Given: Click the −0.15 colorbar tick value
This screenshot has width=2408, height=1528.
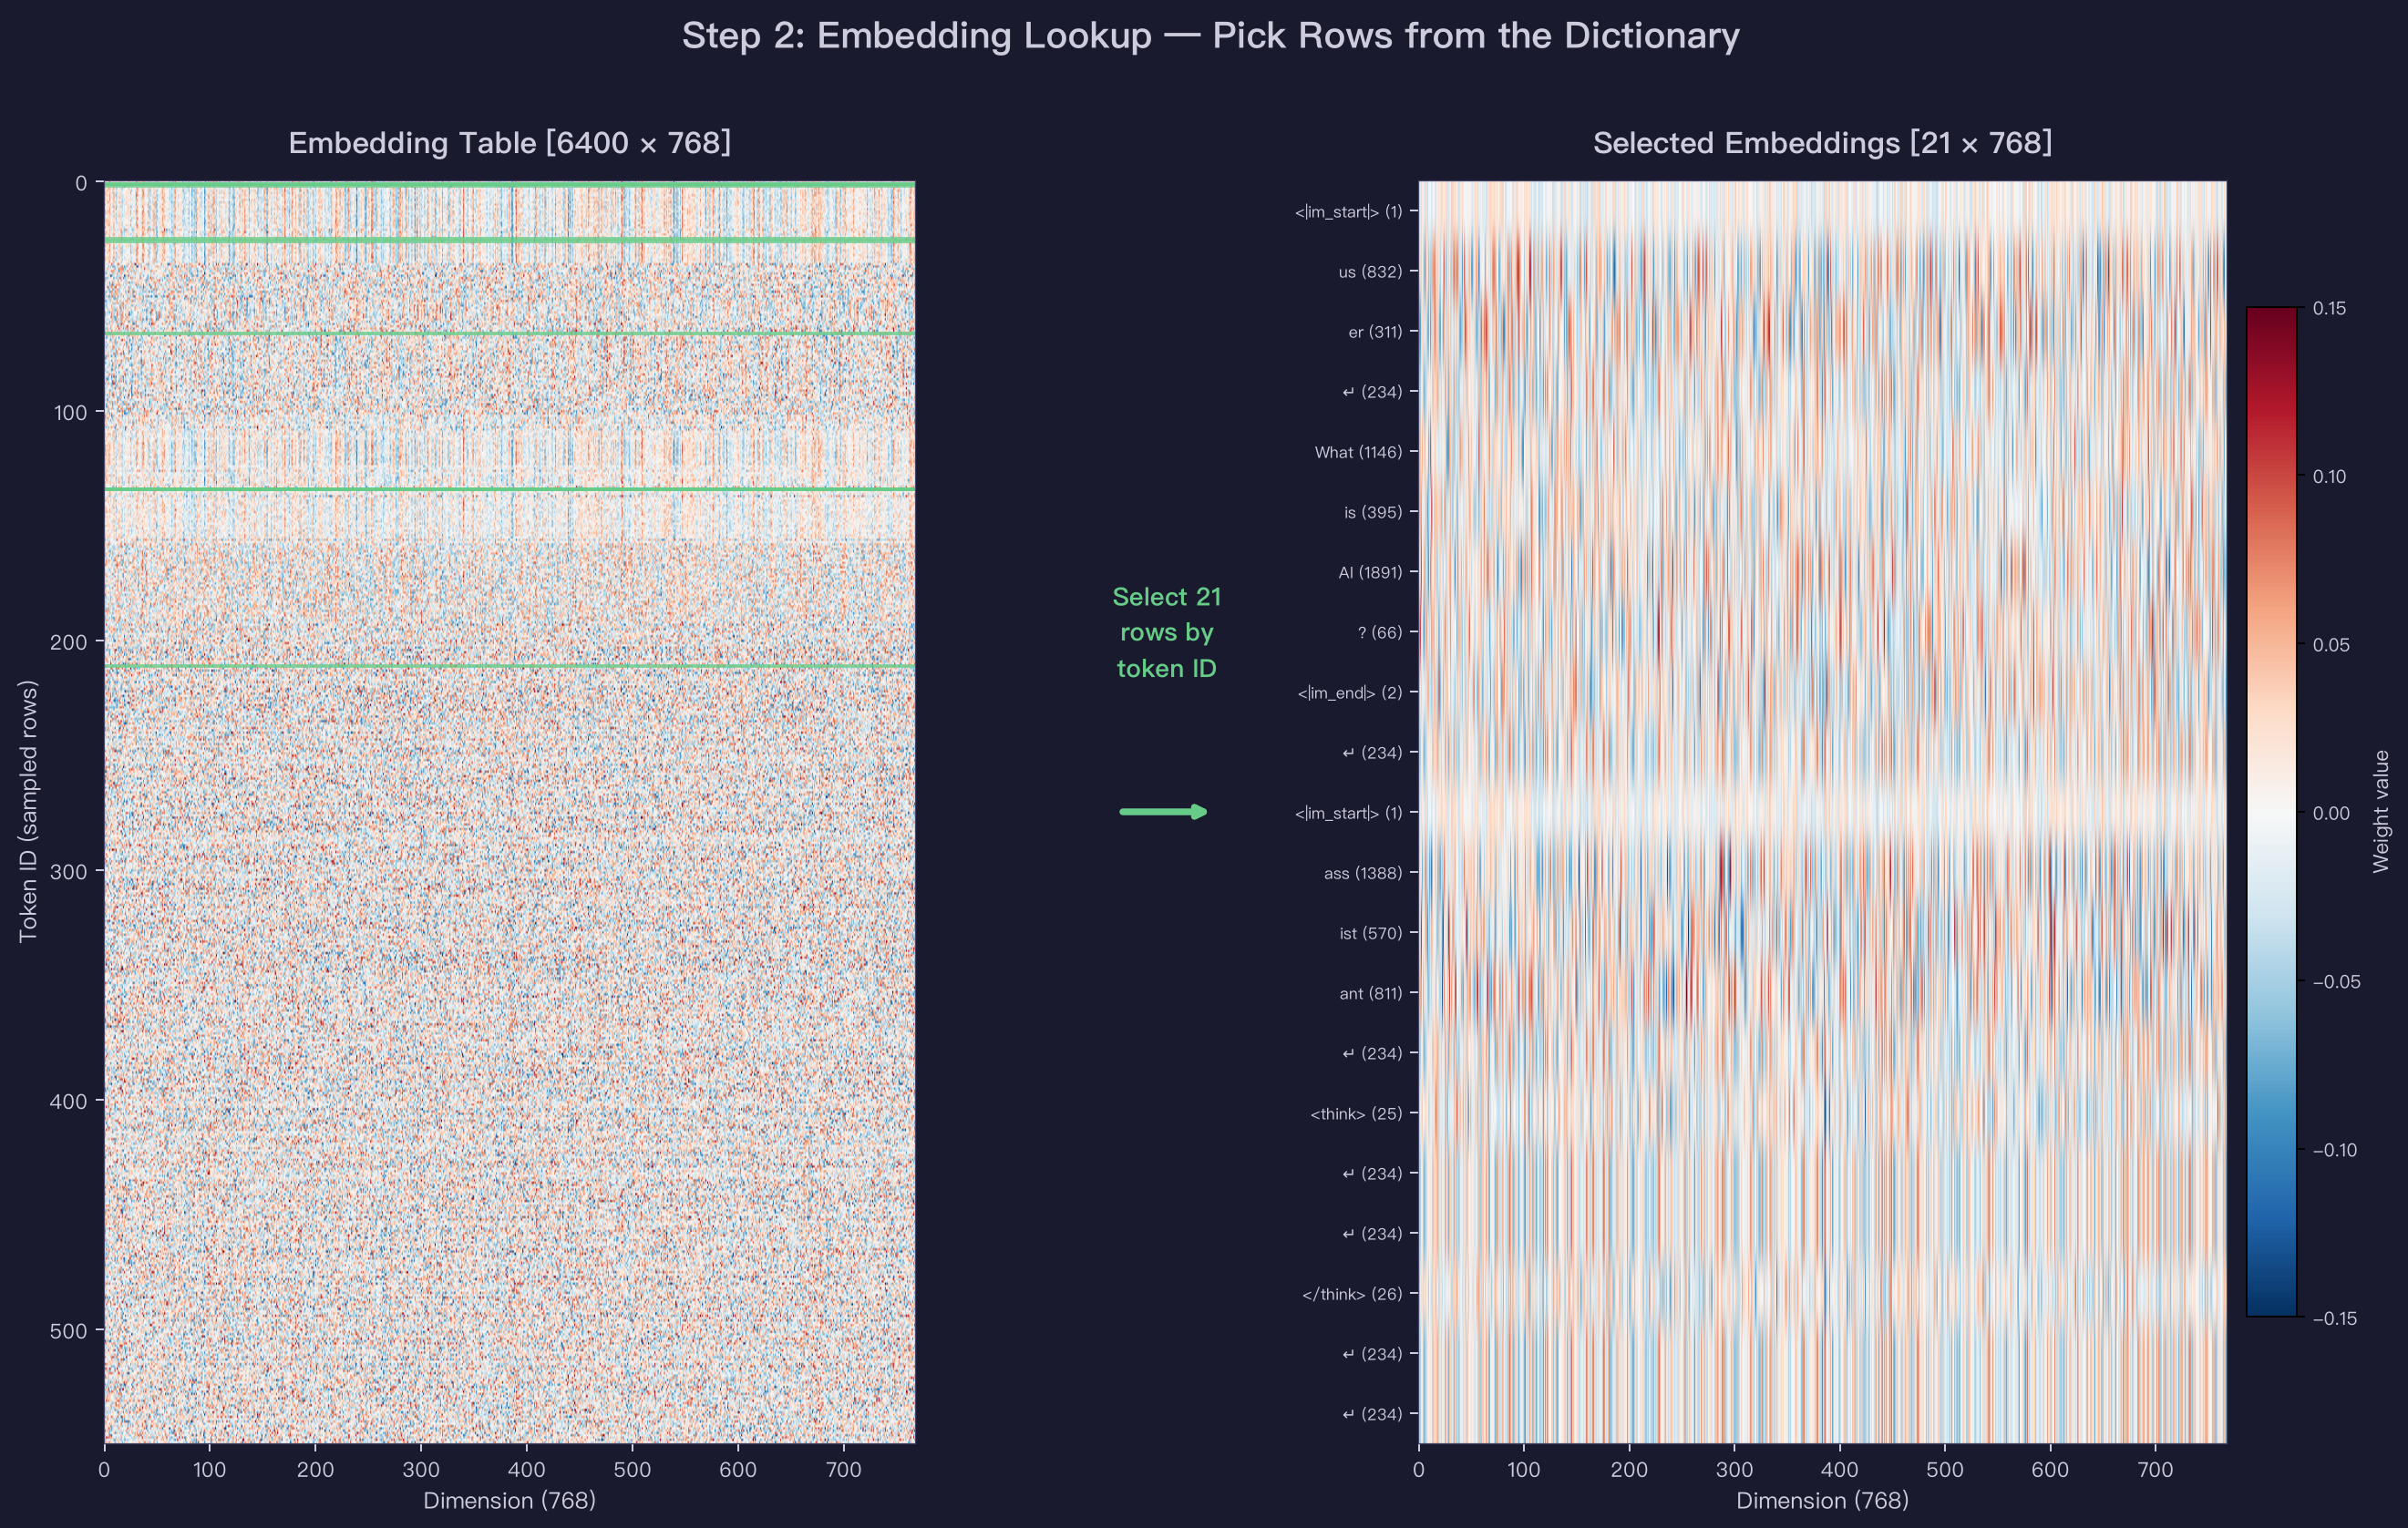Looking at the screenshot, I should [x=2335, y=1318].
